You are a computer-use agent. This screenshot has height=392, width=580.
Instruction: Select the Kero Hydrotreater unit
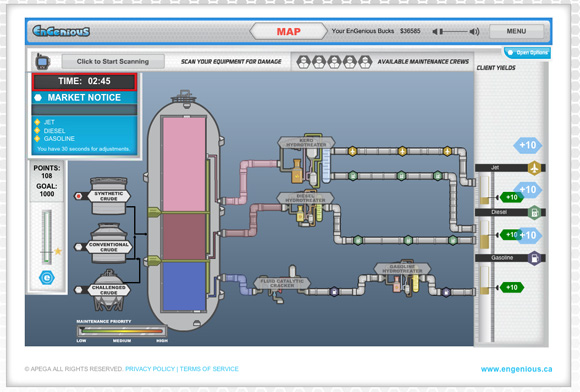click(306, 142)
